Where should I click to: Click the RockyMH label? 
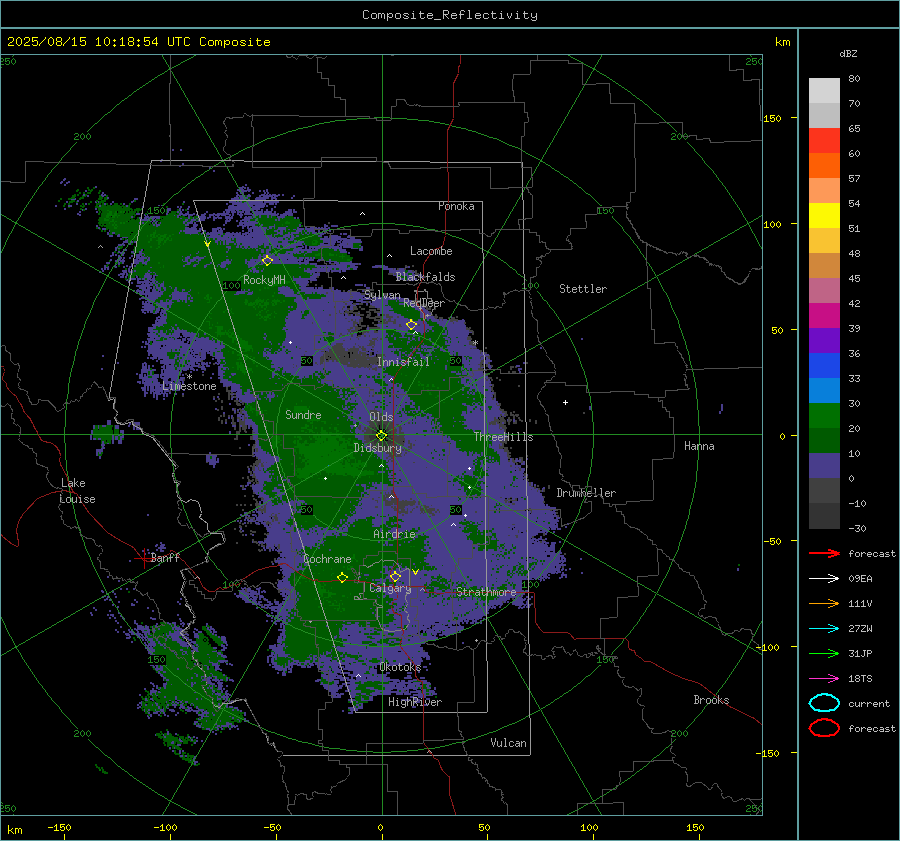264,280
